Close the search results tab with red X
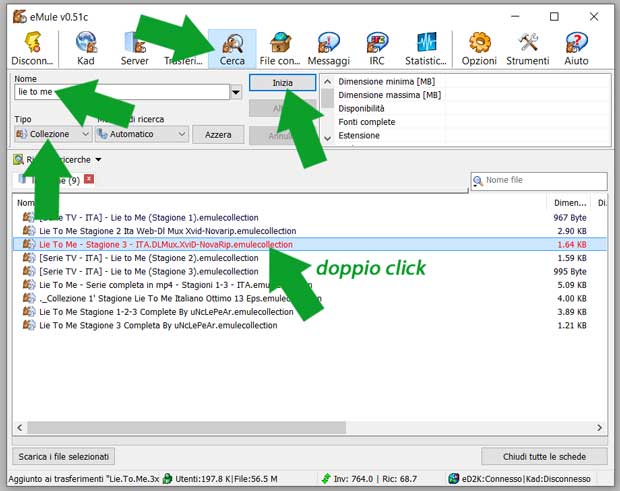620x491 pixels. click(89, 179)
